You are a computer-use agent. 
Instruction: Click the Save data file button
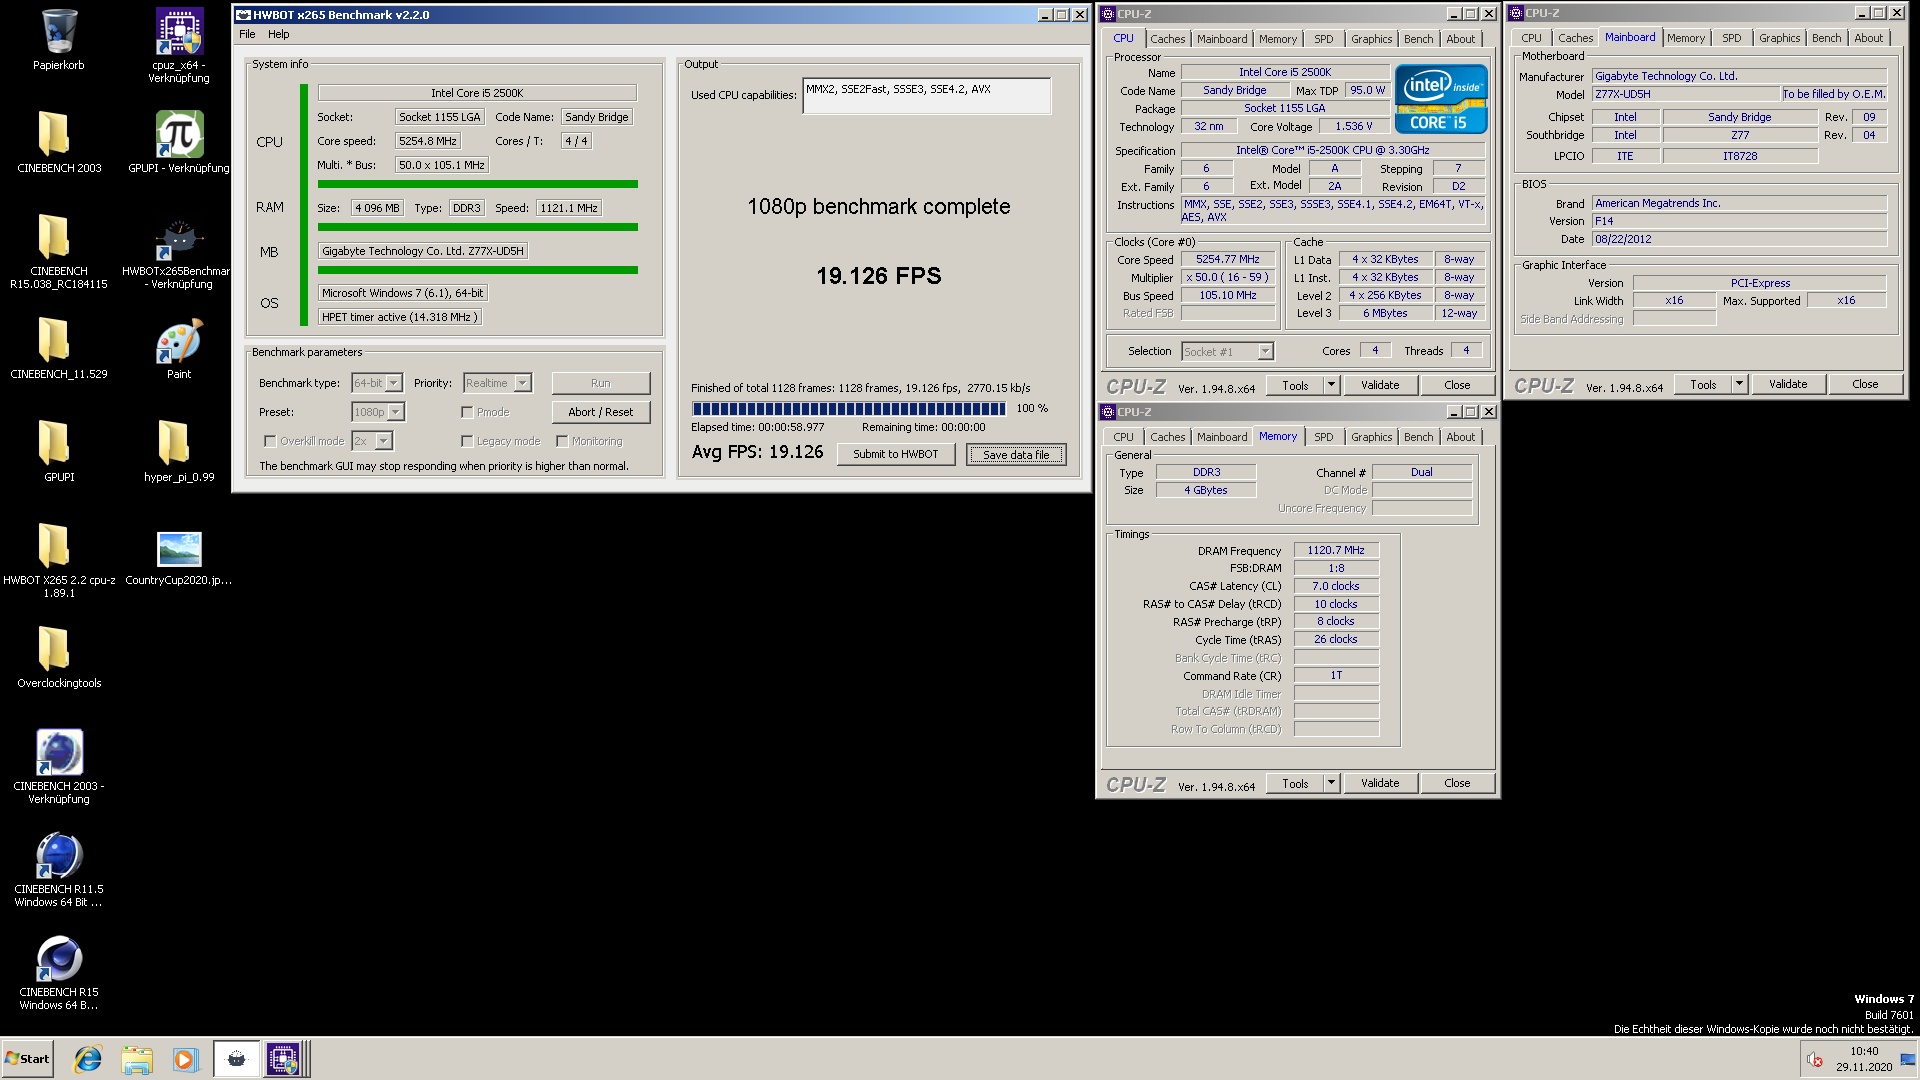click(1016, 455)
